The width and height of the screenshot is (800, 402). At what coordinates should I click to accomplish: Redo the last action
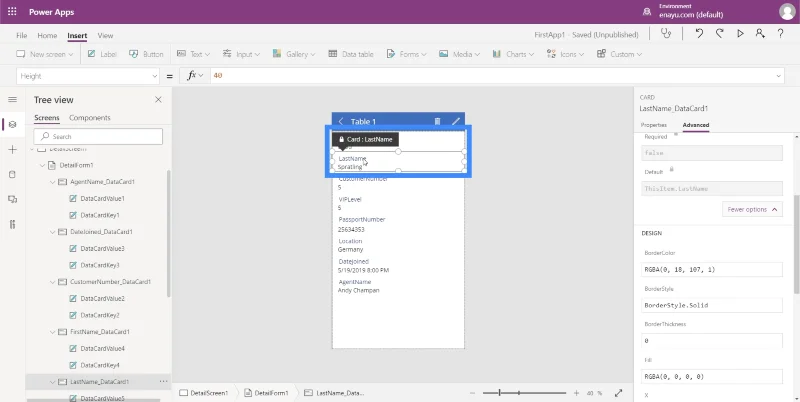(x=719, y=34)
